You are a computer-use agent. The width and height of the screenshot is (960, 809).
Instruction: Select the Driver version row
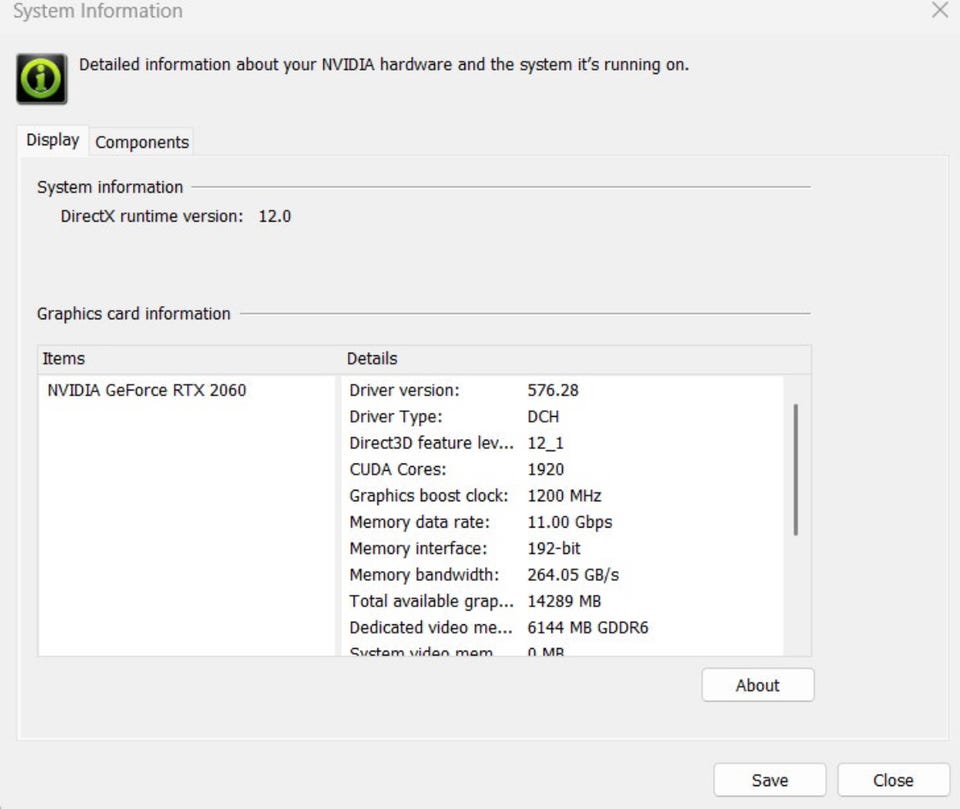click(404, 390)
